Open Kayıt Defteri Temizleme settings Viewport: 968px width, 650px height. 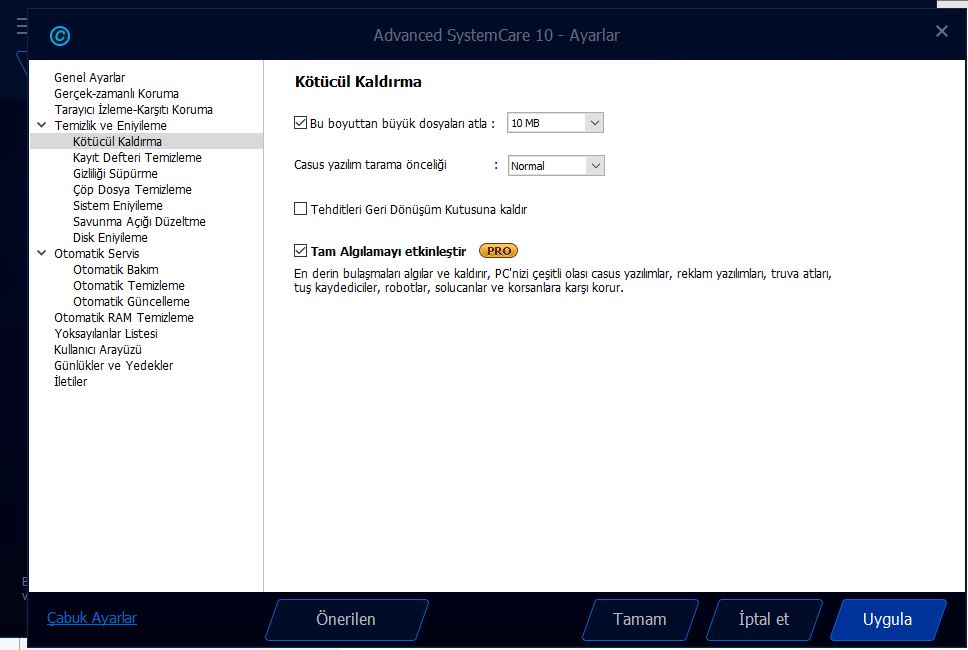tap(137, 157)
